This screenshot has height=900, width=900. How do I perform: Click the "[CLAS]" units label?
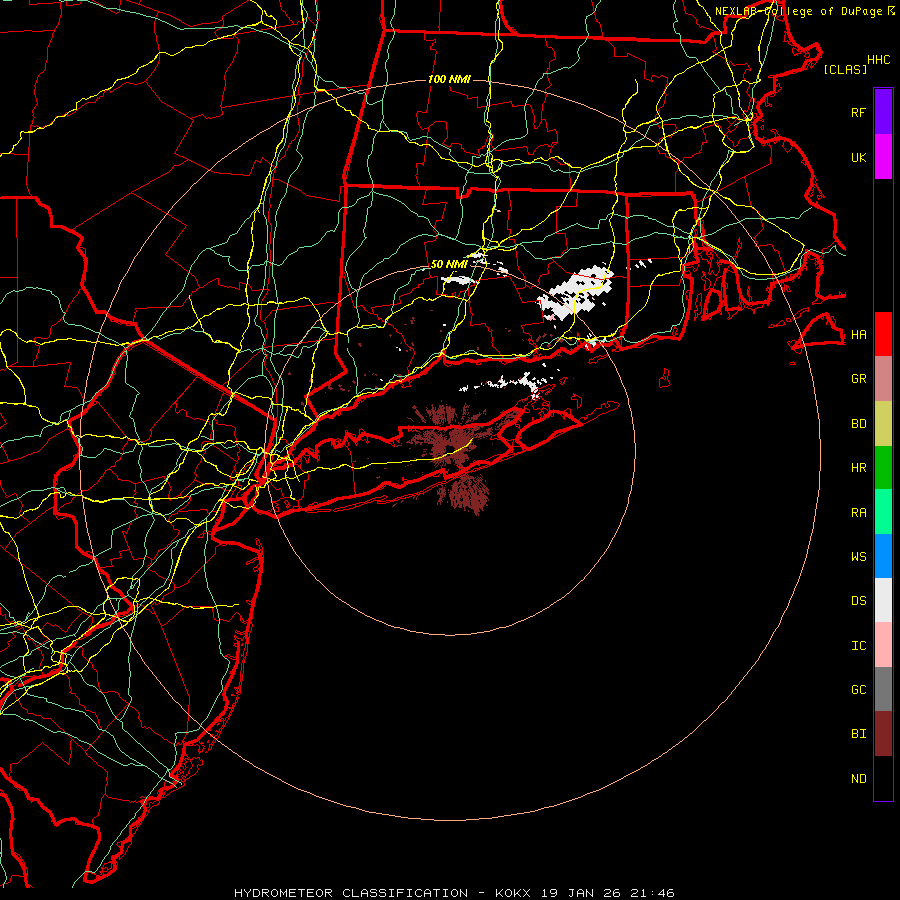pos(845,69)
